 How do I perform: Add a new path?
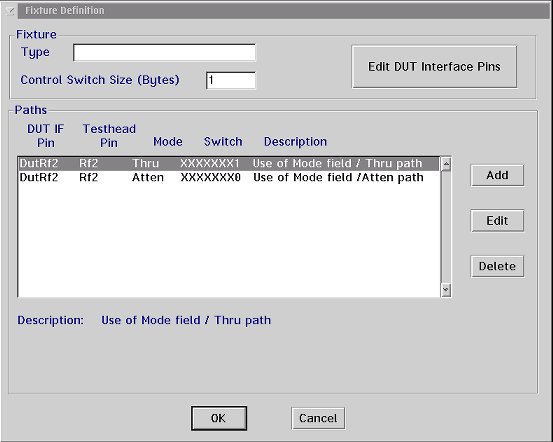(x=497, y=175)
